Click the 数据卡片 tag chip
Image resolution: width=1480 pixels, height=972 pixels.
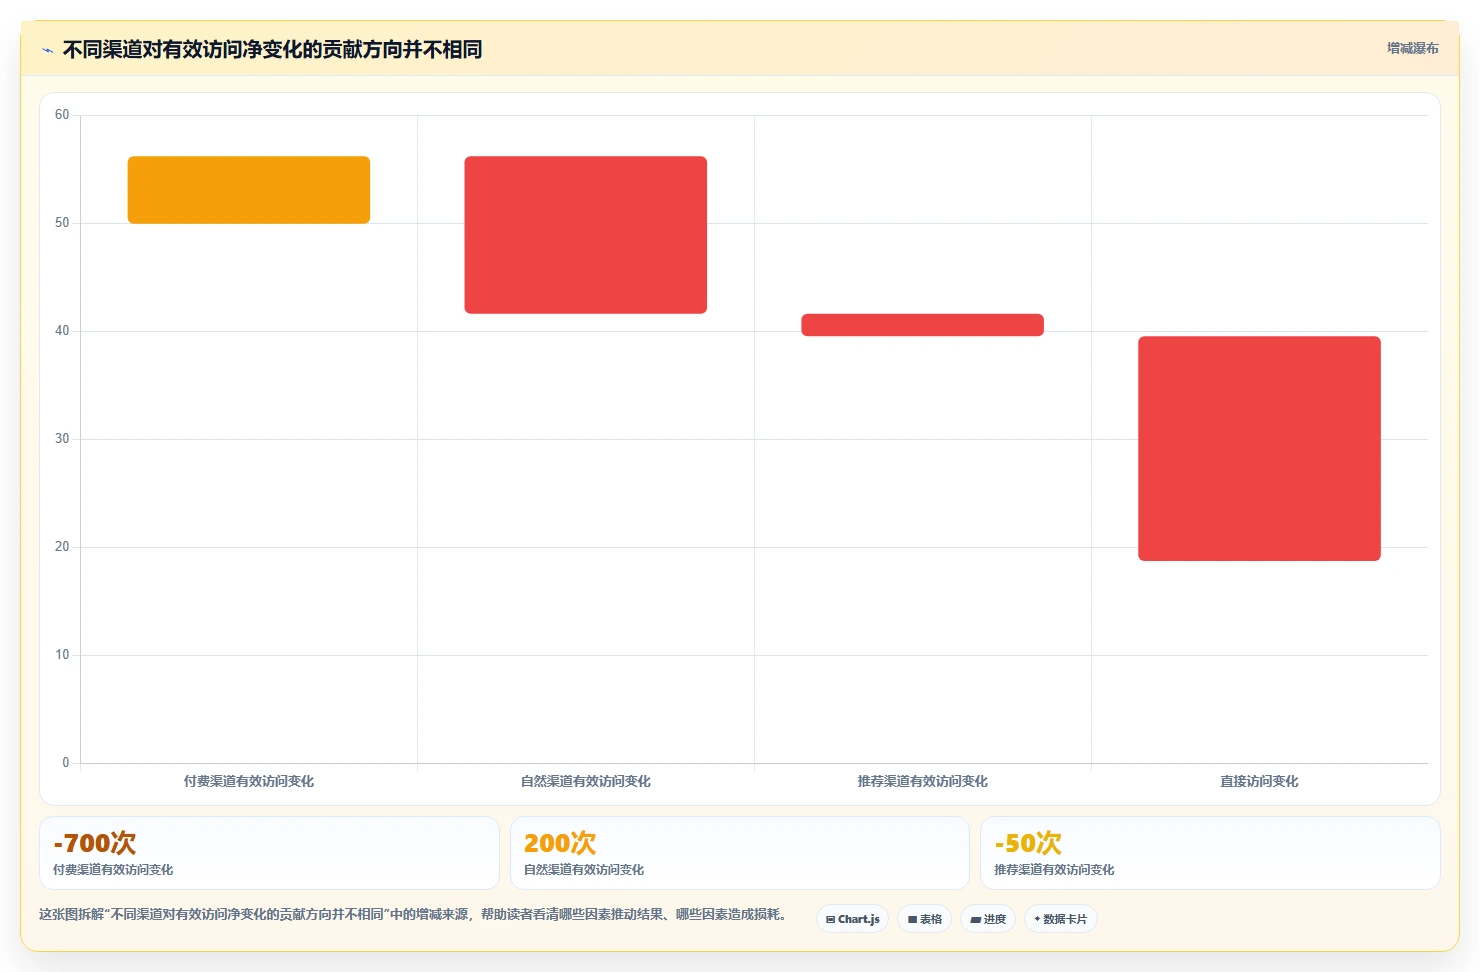(x=1061, y=919)
